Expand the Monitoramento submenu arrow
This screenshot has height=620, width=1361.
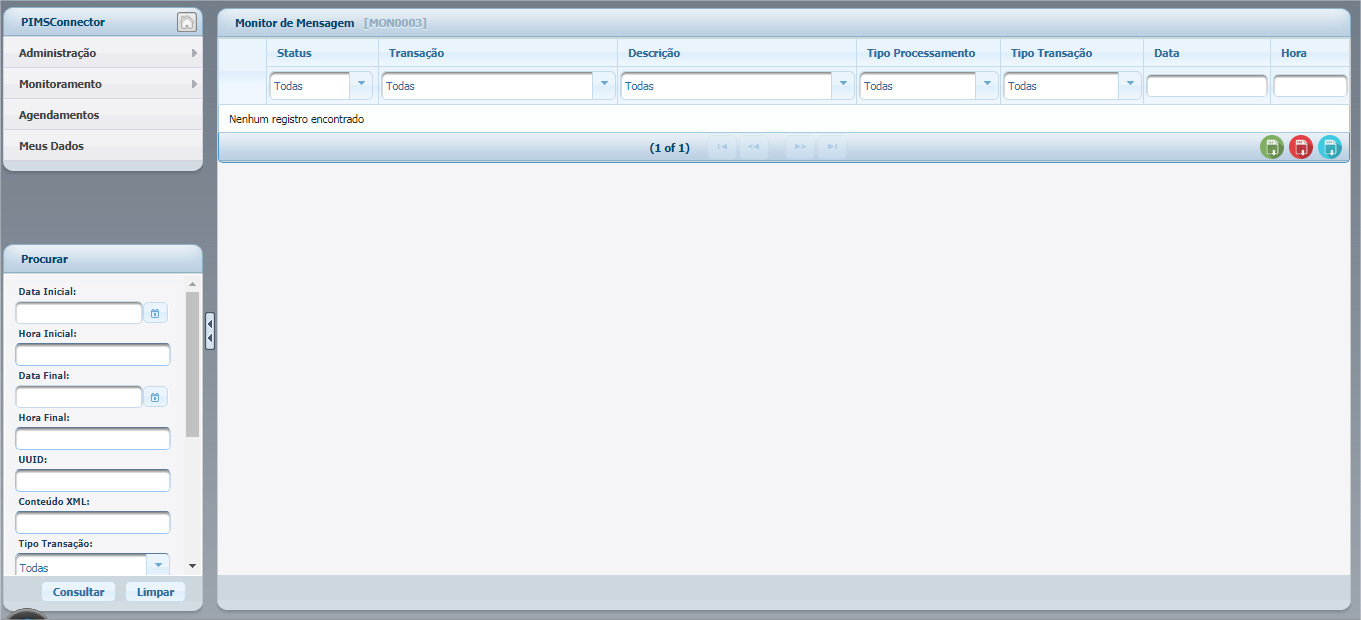coord(194,84)
